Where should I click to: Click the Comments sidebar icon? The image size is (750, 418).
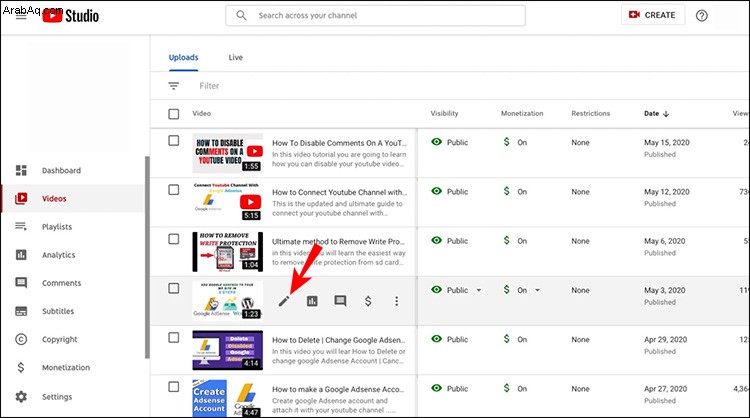click(x=21, y=283)
